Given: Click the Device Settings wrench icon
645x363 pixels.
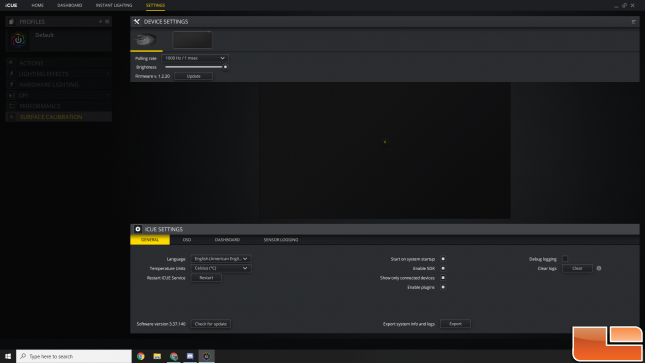Looking at the screenshot, I should 137,21.
